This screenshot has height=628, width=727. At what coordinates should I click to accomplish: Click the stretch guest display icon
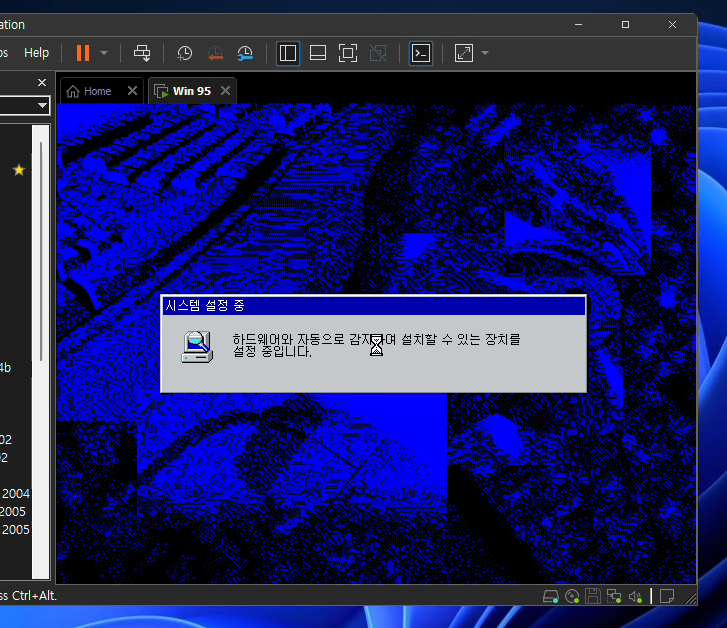tap(464, 53)
